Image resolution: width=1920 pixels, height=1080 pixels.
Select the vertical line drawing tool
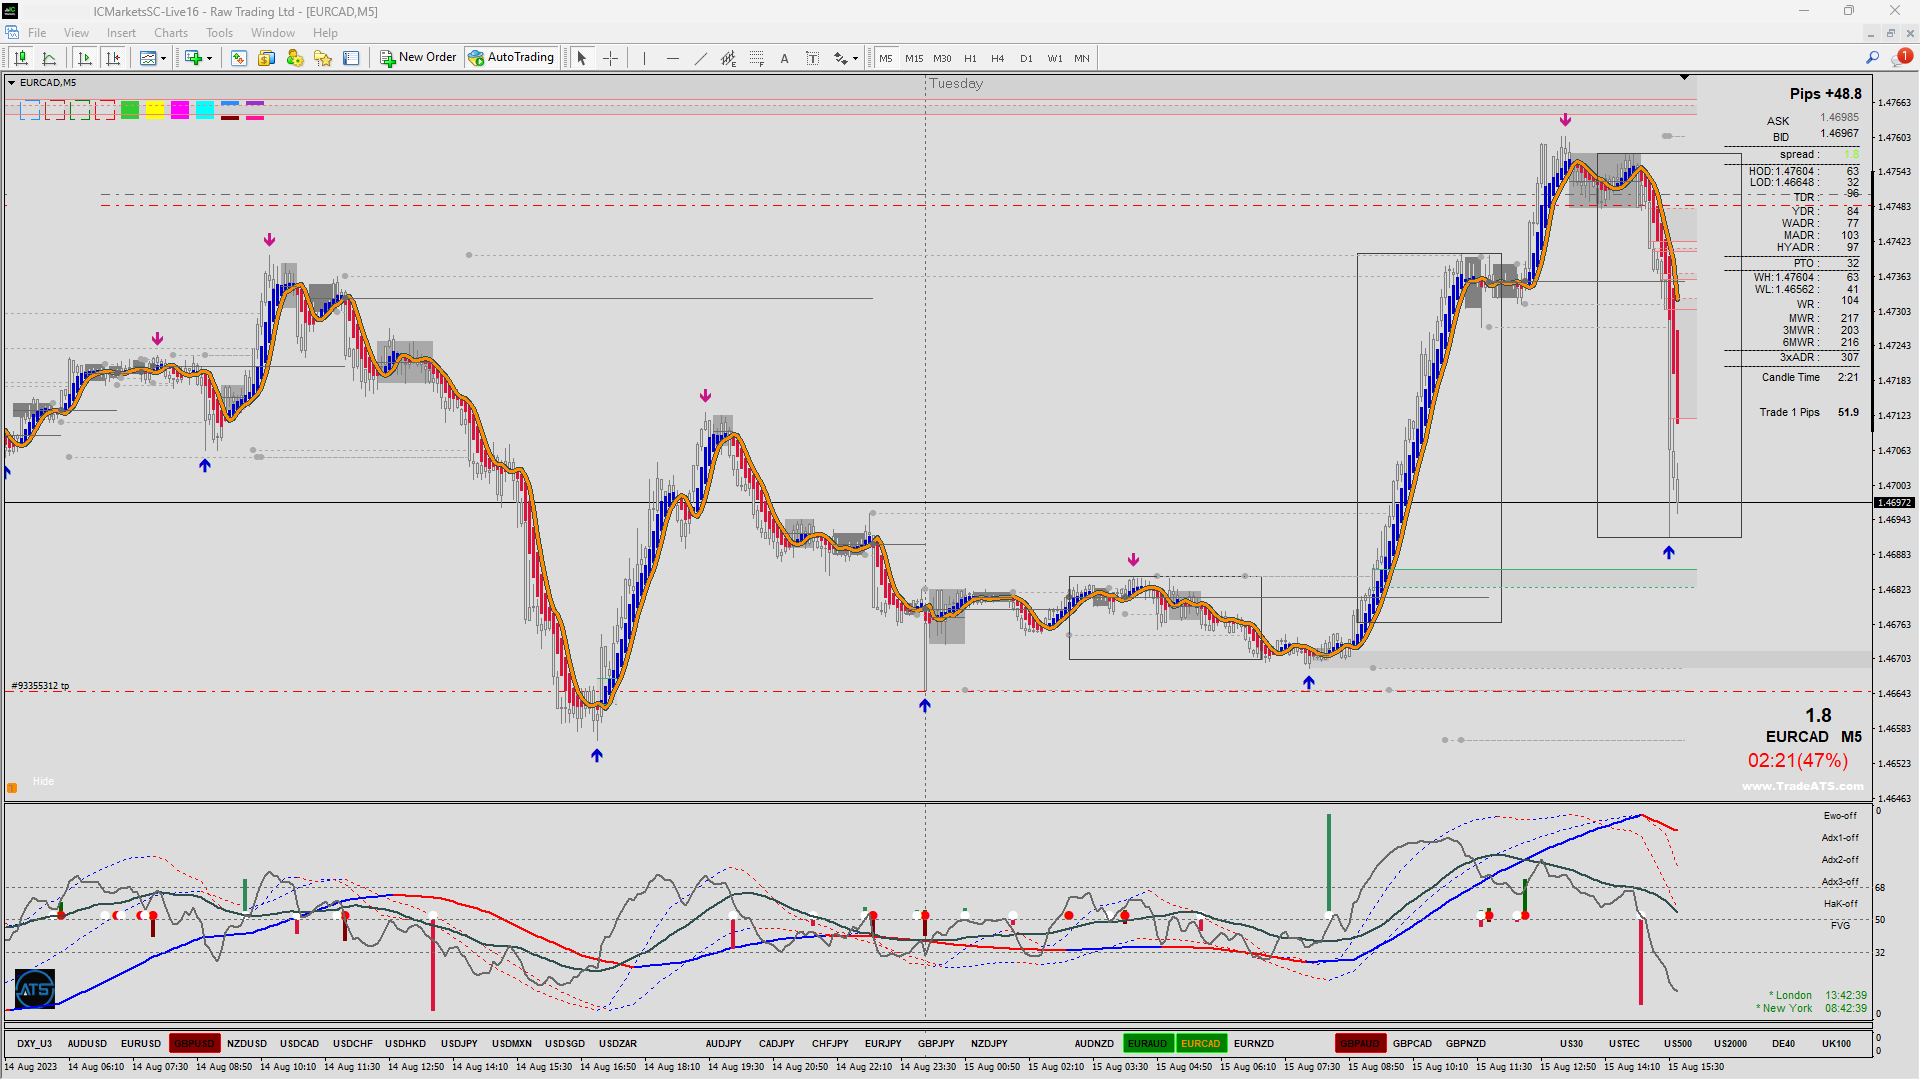pos(644,58)
